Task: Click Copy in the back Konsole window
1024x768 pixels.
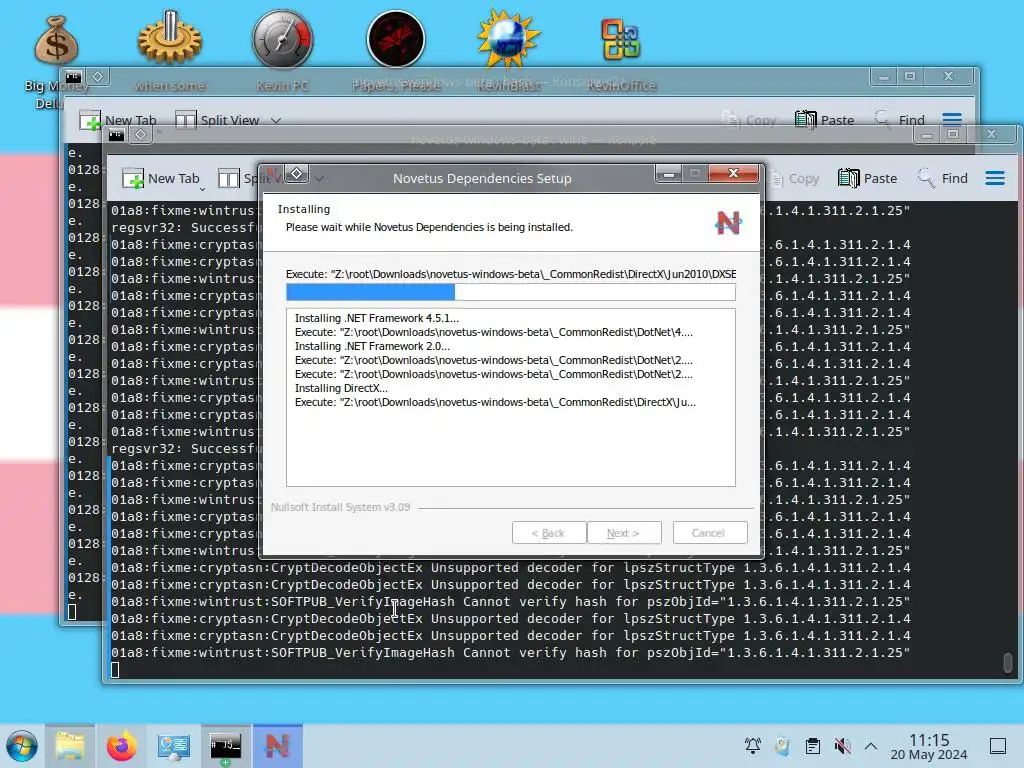Action: pyautogui.click(x=750, y=120)
